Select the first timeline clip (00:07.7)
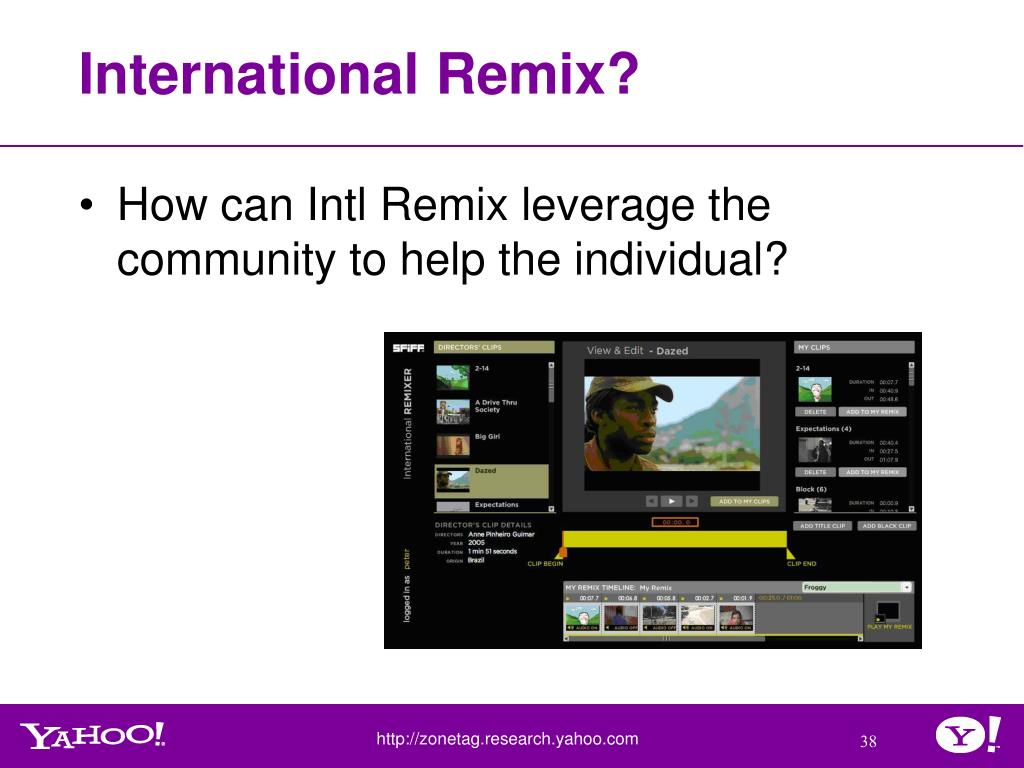The height and width of the screenshot is (768, 1024). click(x=582, y=615)
